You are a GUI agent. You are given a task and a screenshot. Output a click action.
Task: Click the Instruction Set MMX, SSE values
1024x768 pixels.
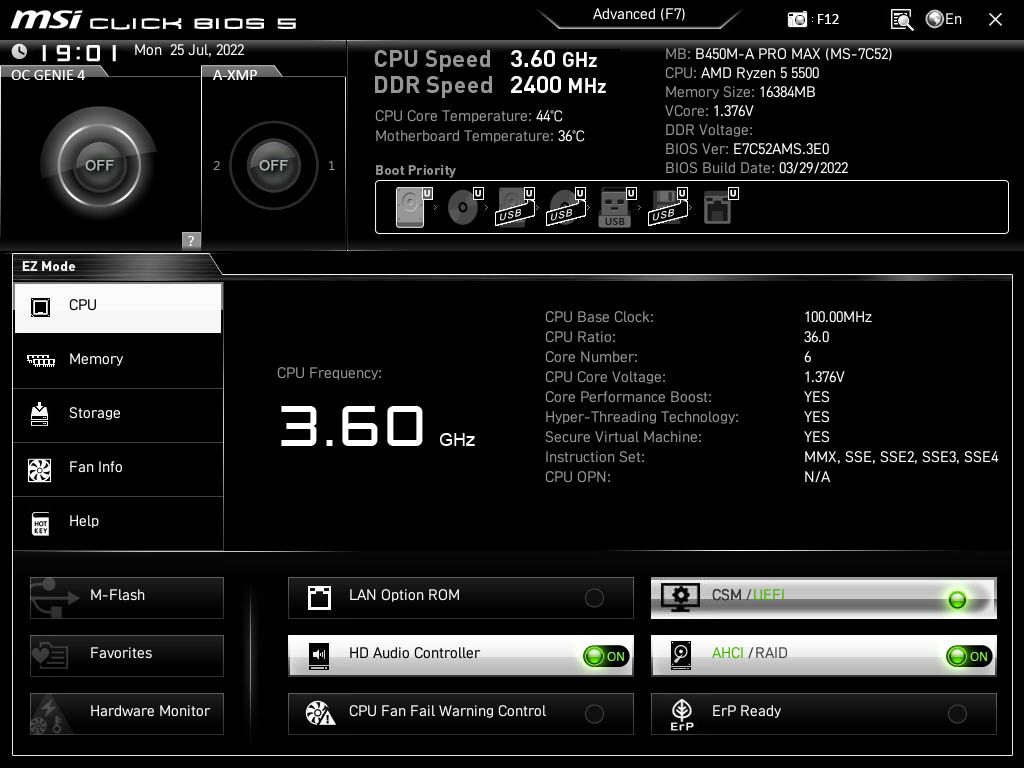(x=901, y=457)
